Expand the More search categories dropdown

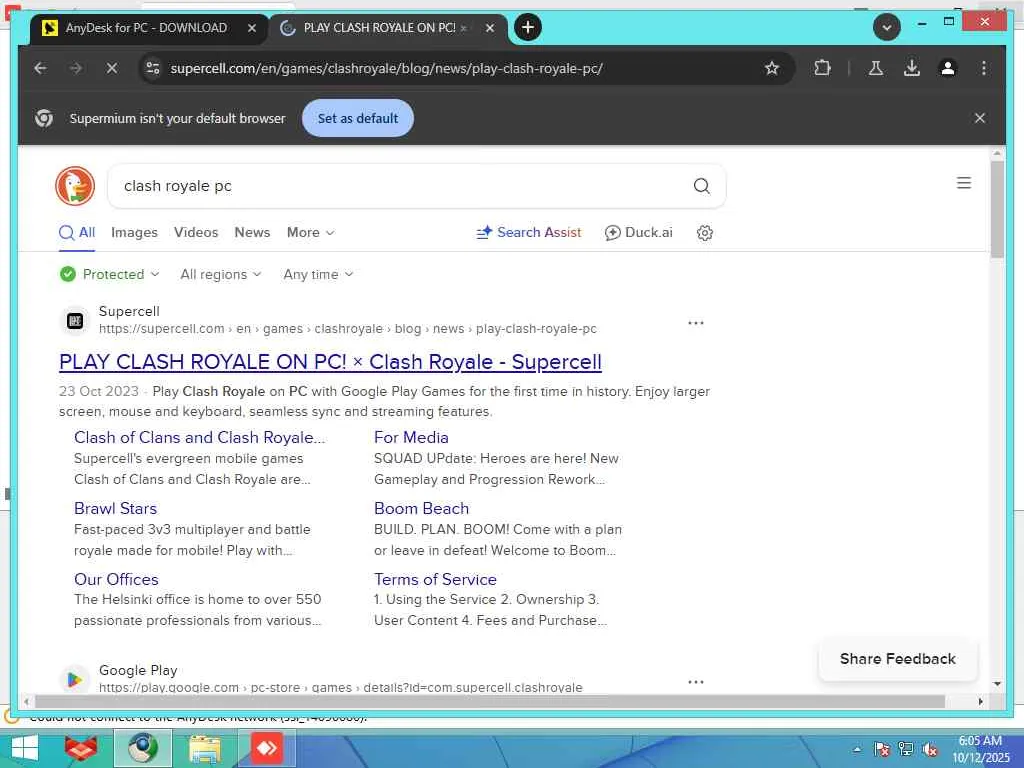[310, 232]
